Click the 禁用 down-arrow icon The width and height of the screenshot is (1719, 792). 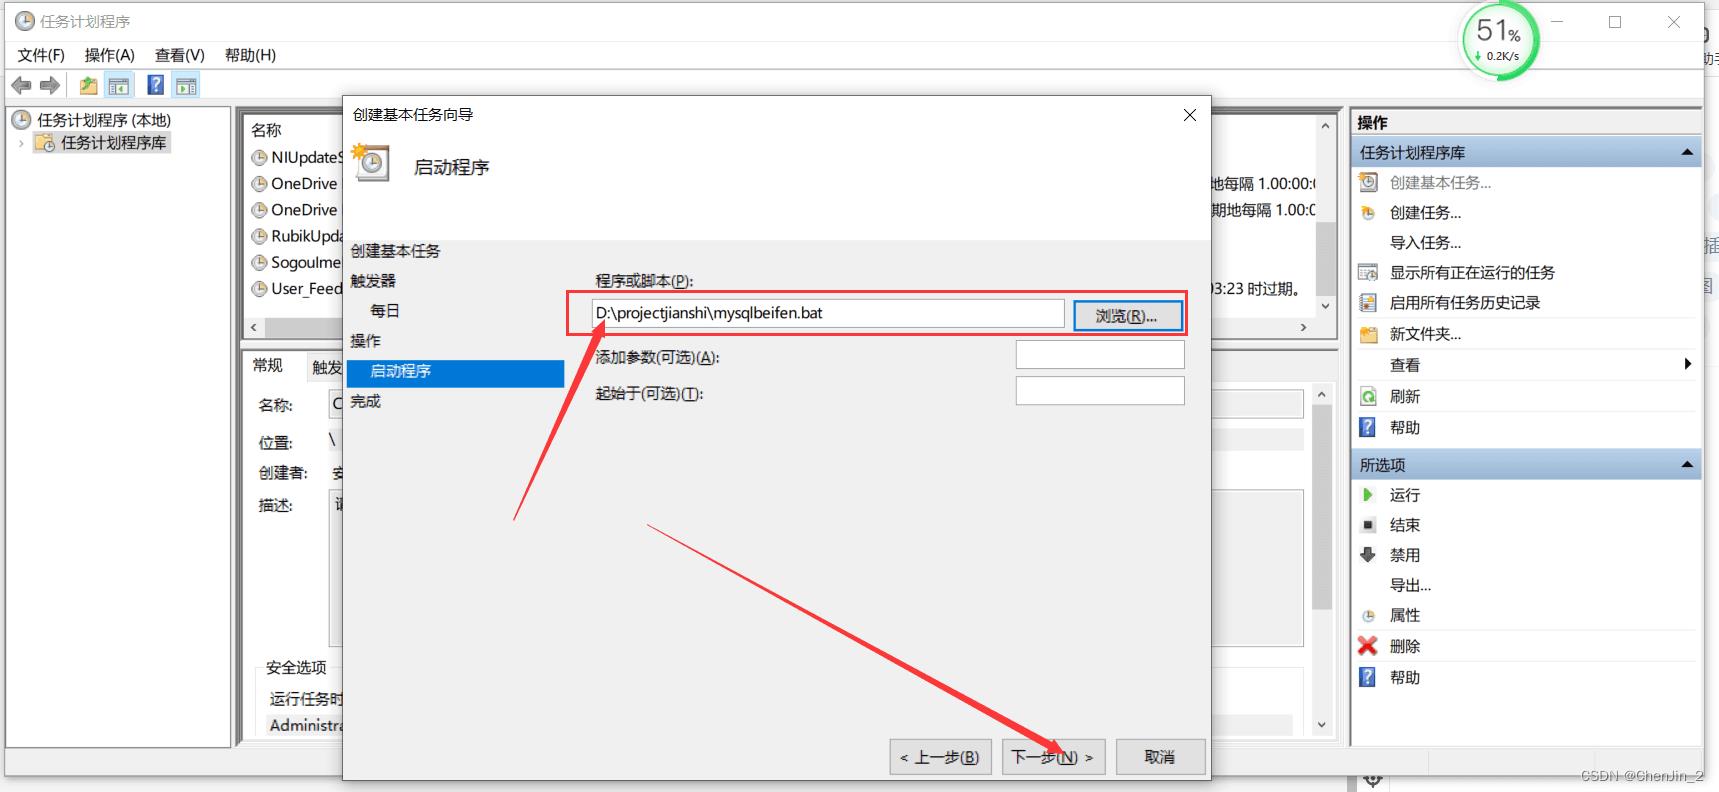point(1368,554)
